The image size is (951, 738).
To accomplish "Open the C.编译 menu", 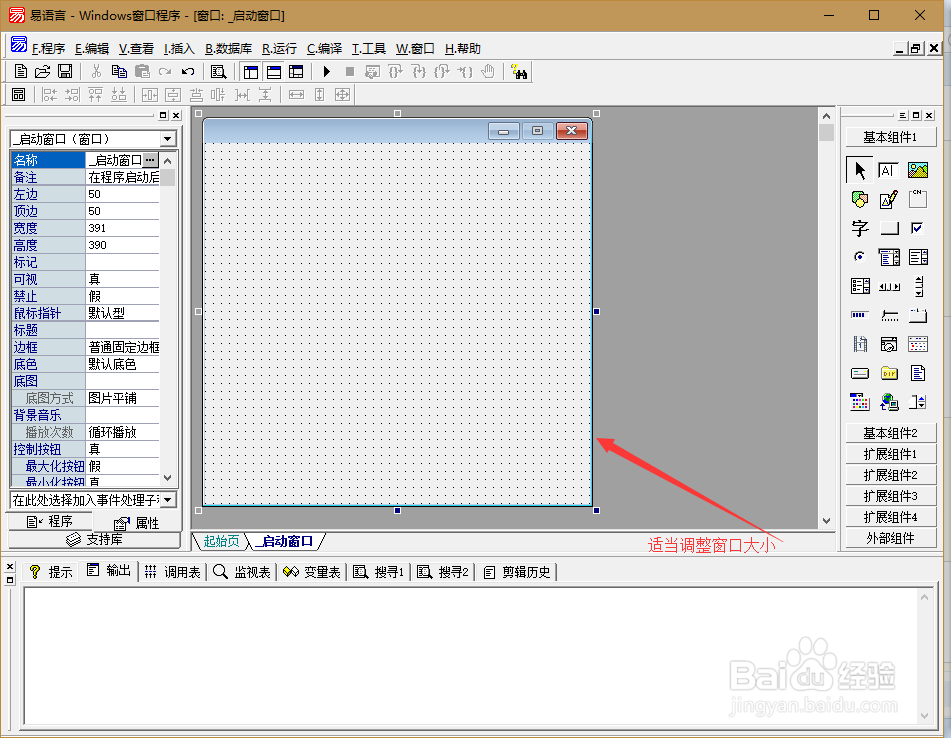I will point(324,49).
